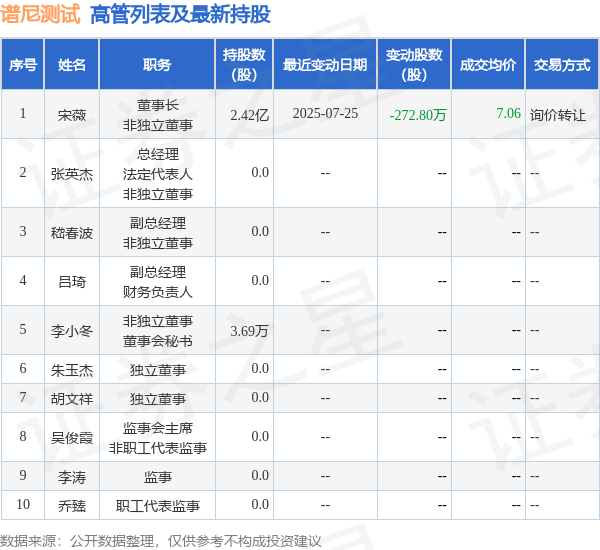Click the name 李涛
Viewport: 600px width, 550px height.
72,477
